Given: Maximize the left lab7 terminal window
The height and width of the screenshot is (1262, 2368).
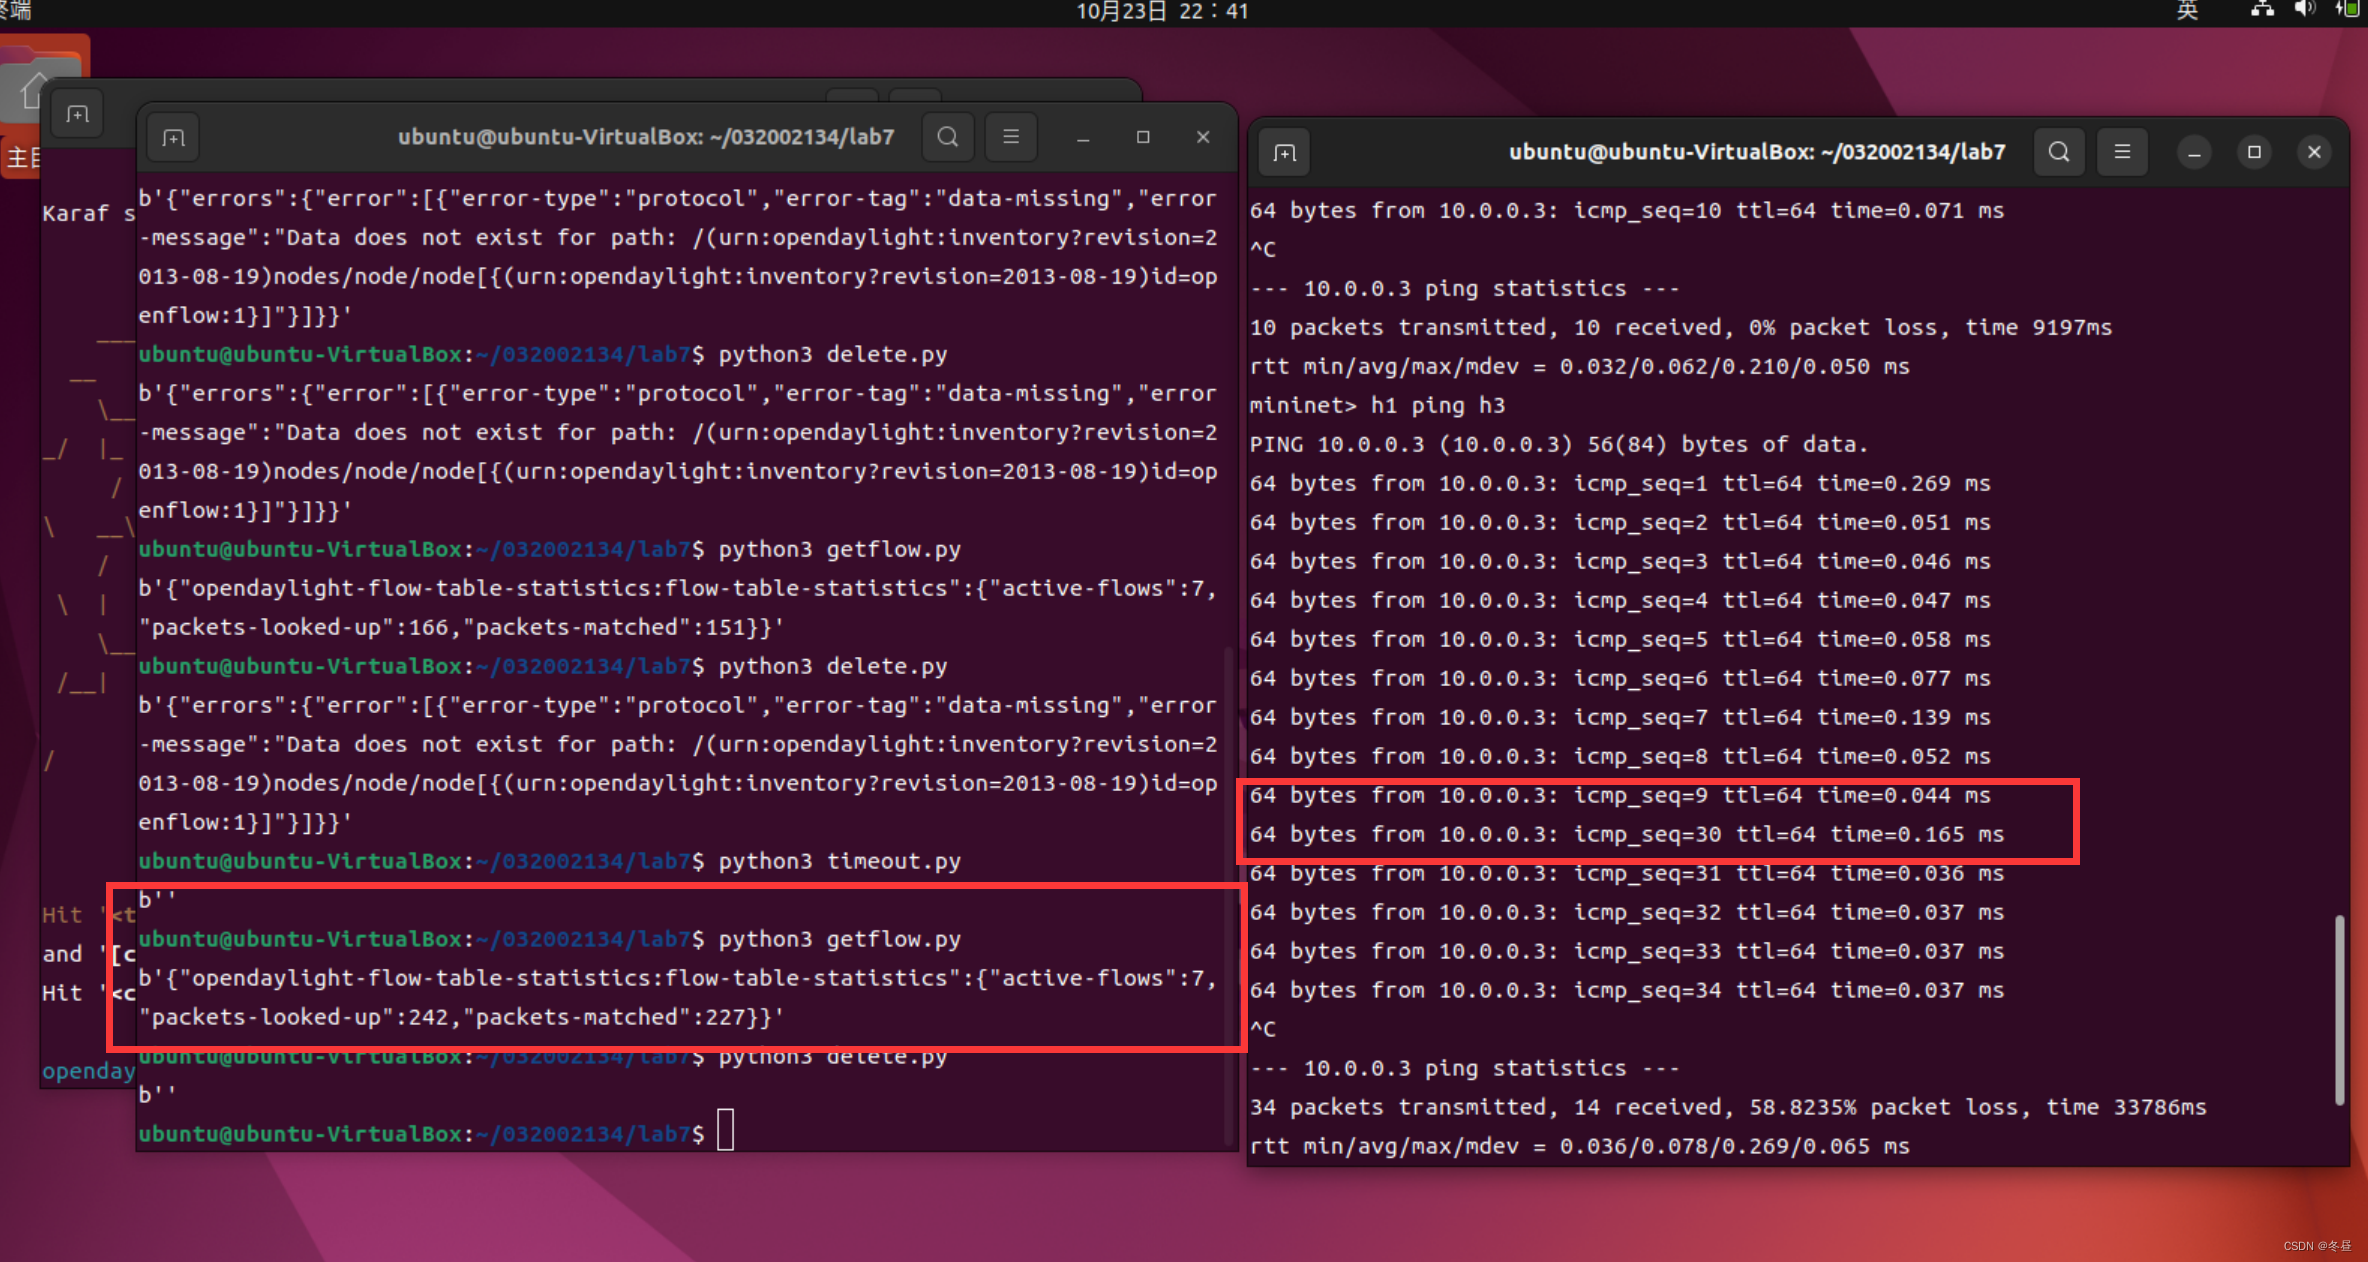Looking at the screenshot, I should tap(1143, 138).
